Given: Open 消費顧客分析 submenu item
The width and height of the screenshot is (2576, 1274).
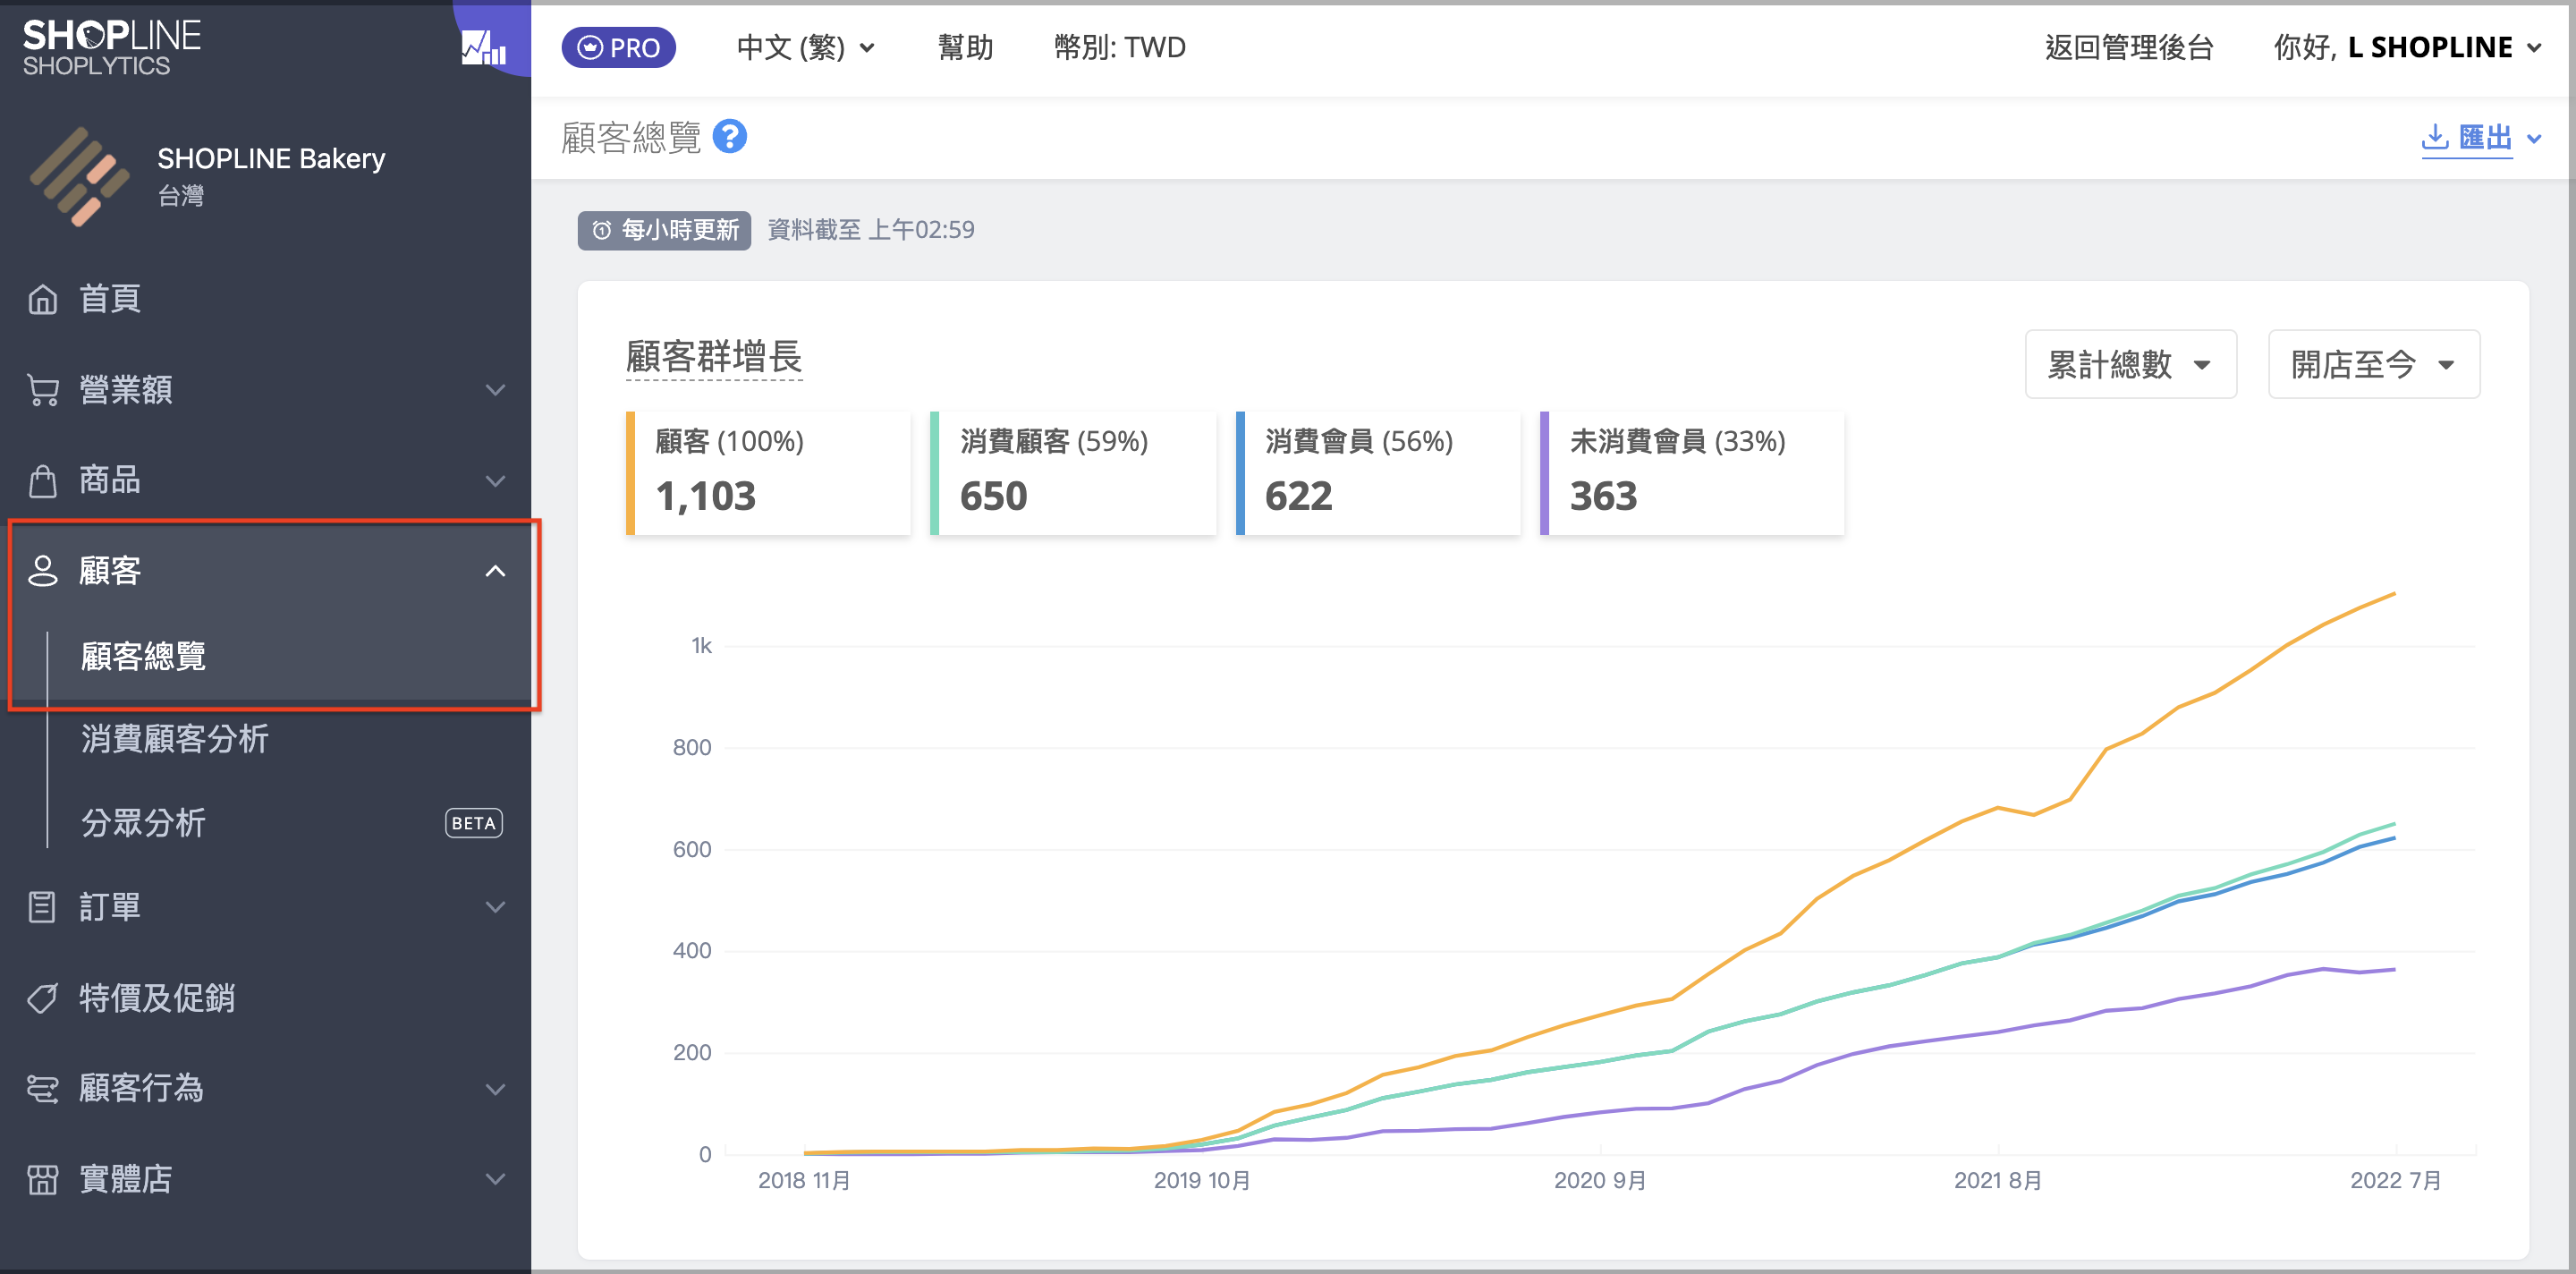Looking at the screenshot, I should (174, 738).
